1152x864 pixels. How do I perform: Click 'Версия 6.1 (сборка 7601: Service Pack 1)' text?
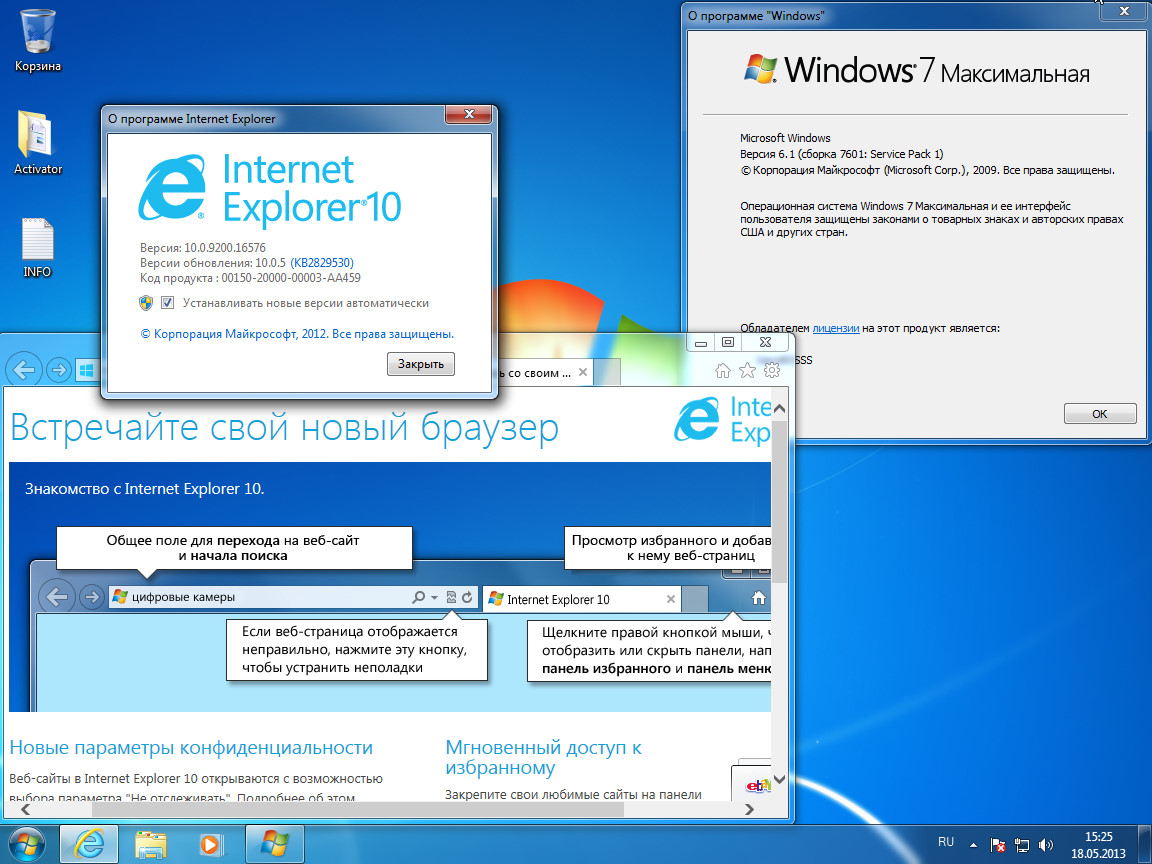[841, 154]
